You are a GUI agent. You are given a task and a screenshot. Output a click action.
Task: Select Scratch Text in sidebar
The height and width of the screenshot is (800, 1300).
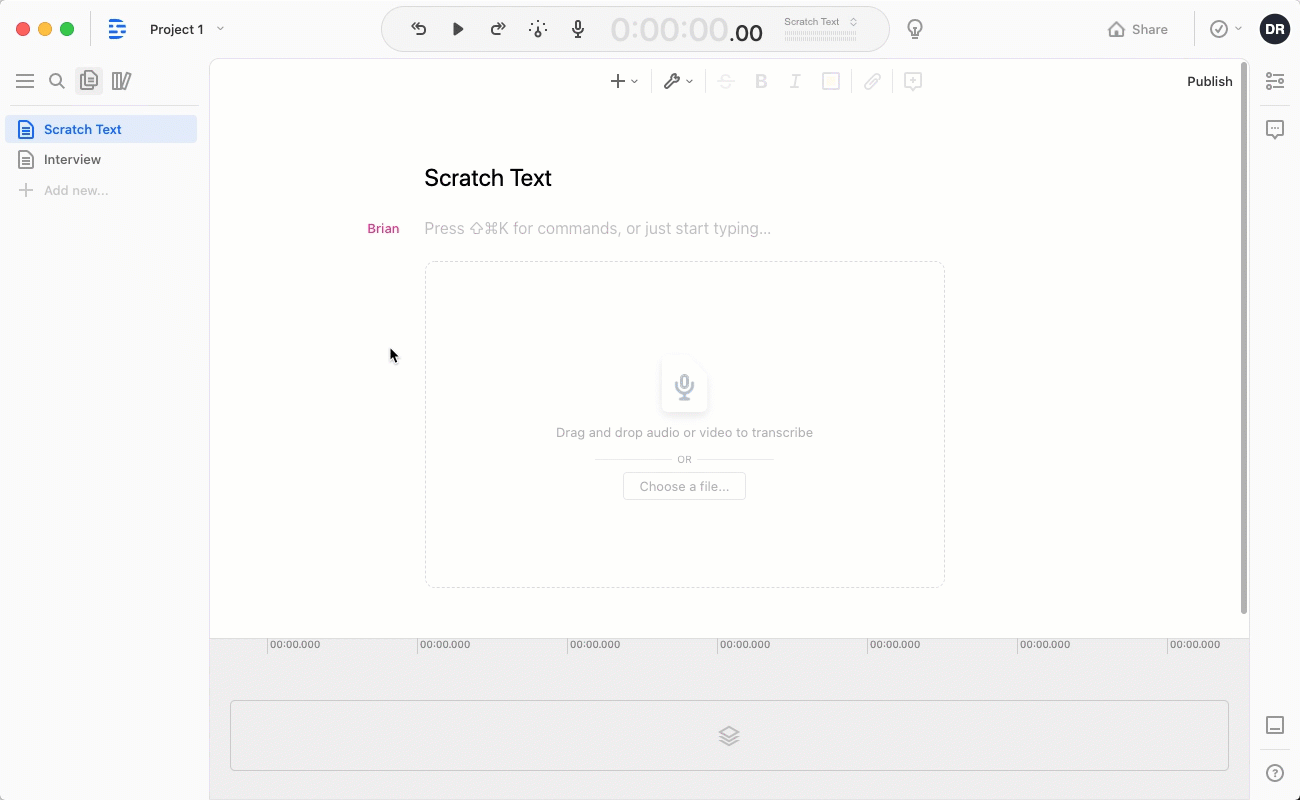[101, 129]
